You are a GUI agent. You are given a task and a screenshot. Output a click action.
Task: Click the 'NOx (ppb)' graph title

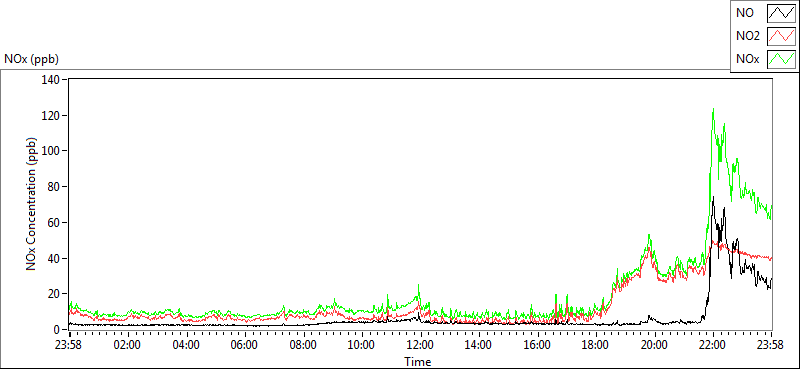click(x=32, y=59)
